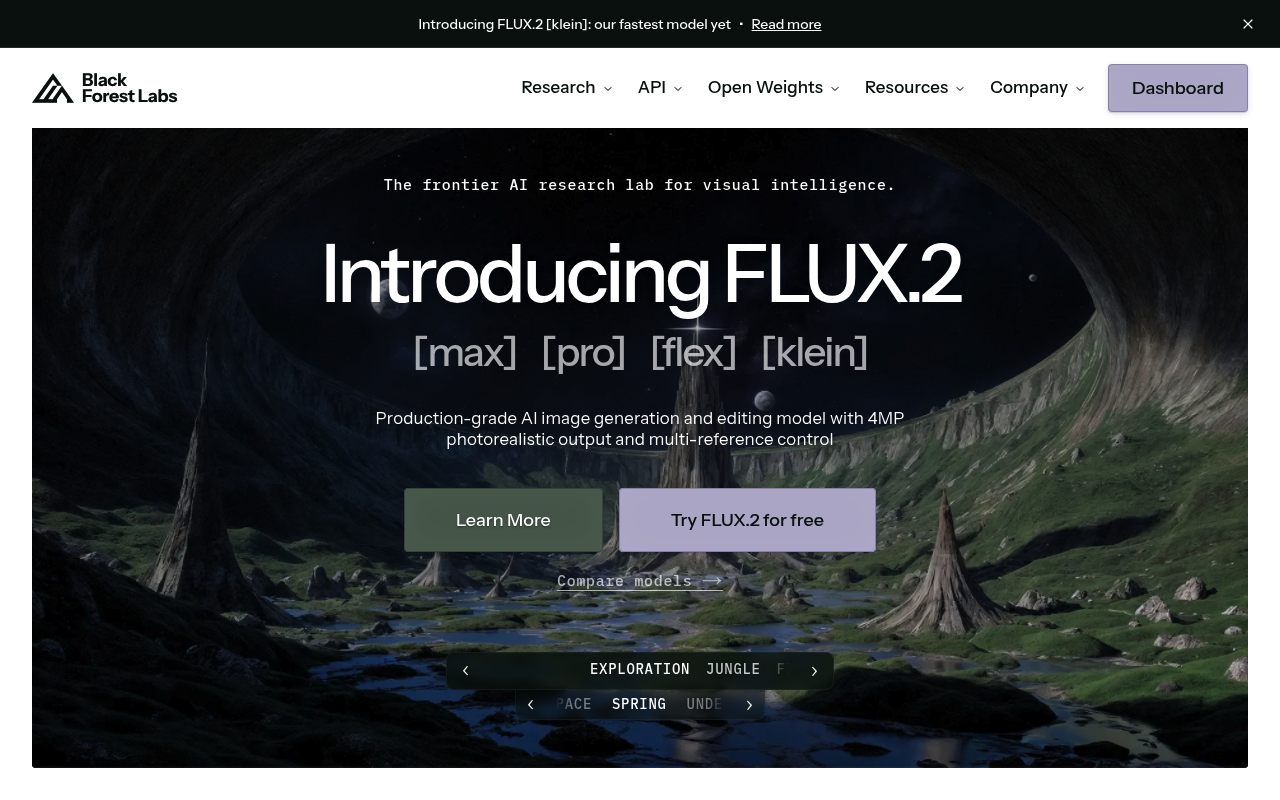Select the JUNGLE theme option

tap(733, 670)
